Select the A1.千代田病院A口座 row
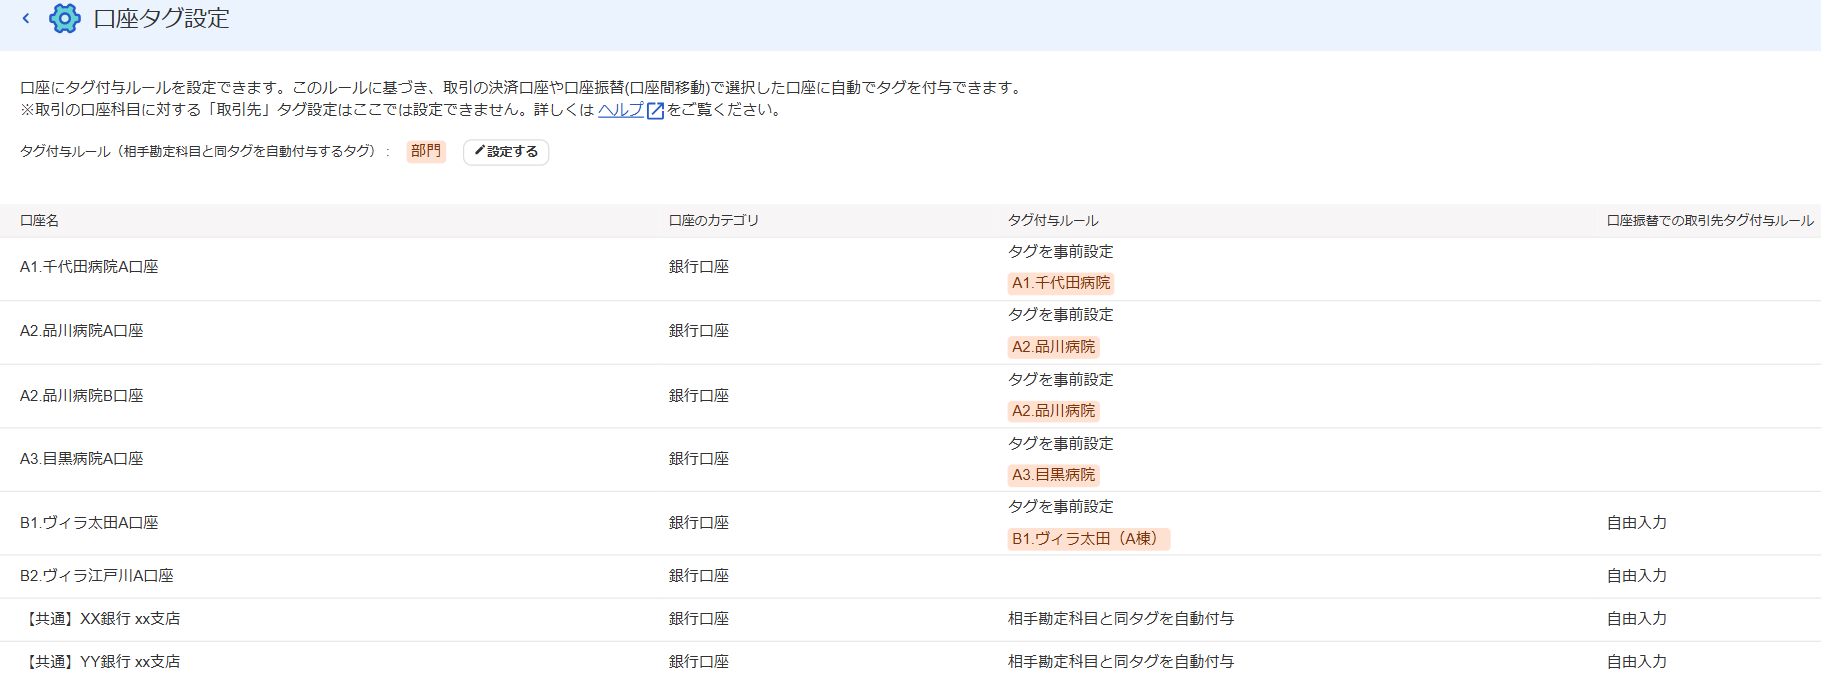 coord(910,268)
